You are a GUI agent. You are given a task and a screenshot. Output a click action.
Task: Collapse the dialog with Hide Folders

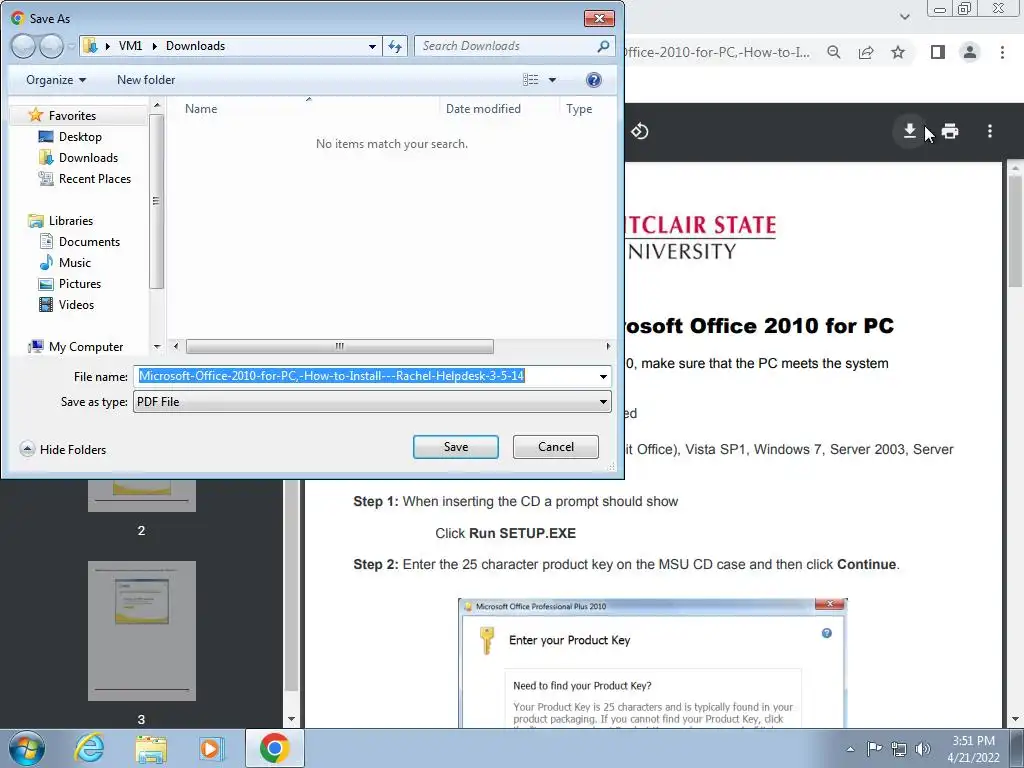tap(63, 449)
